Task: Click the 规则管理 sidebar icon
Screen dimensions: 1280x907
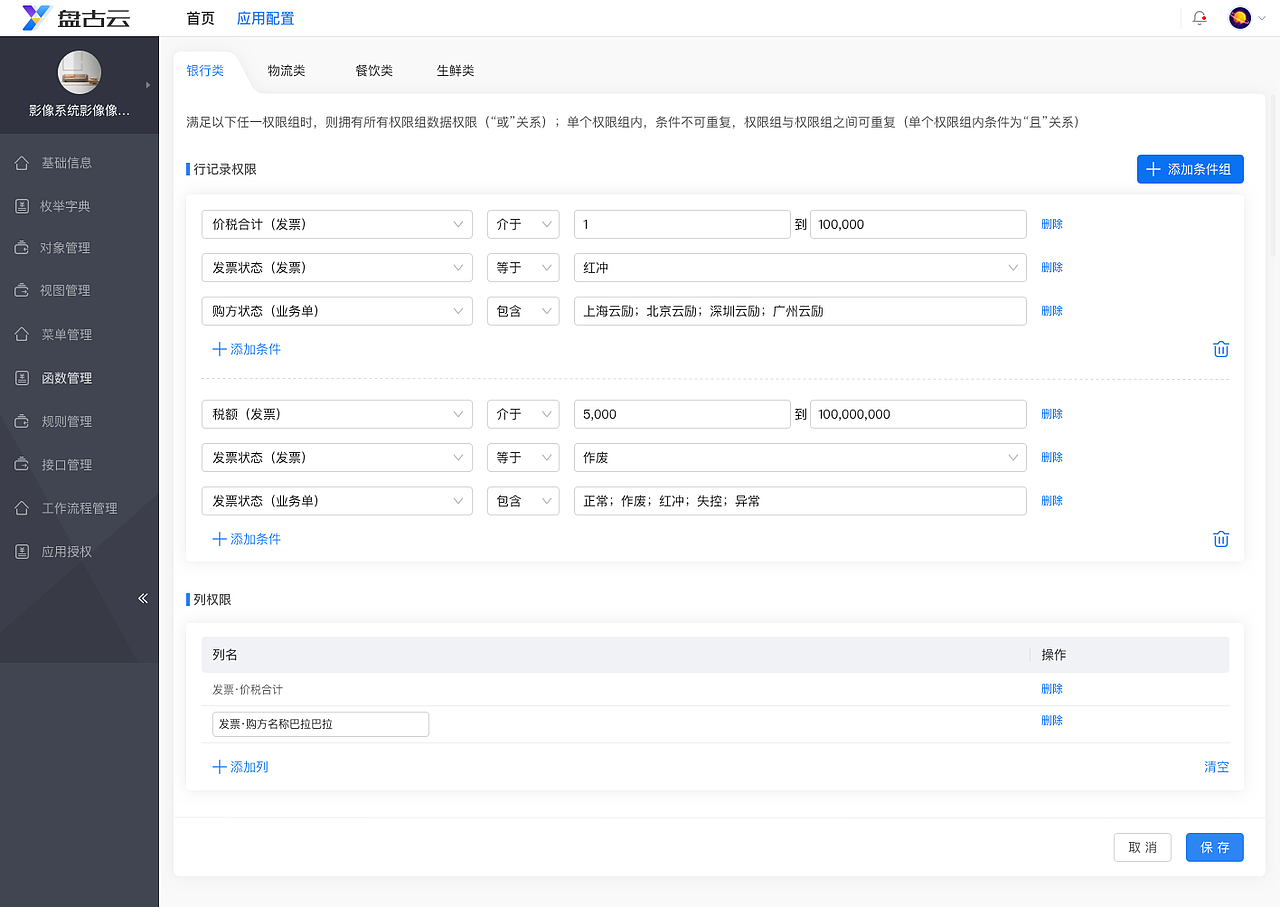Action: [22, 421]
